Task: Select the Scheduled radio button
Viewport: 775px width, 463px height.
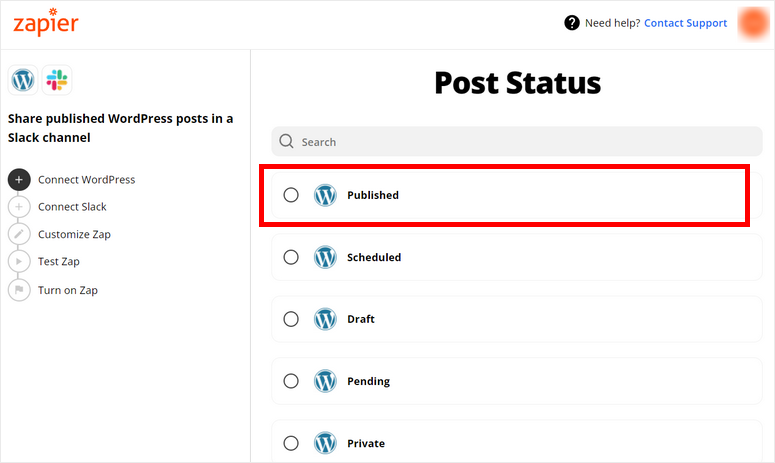Action: 291,257
